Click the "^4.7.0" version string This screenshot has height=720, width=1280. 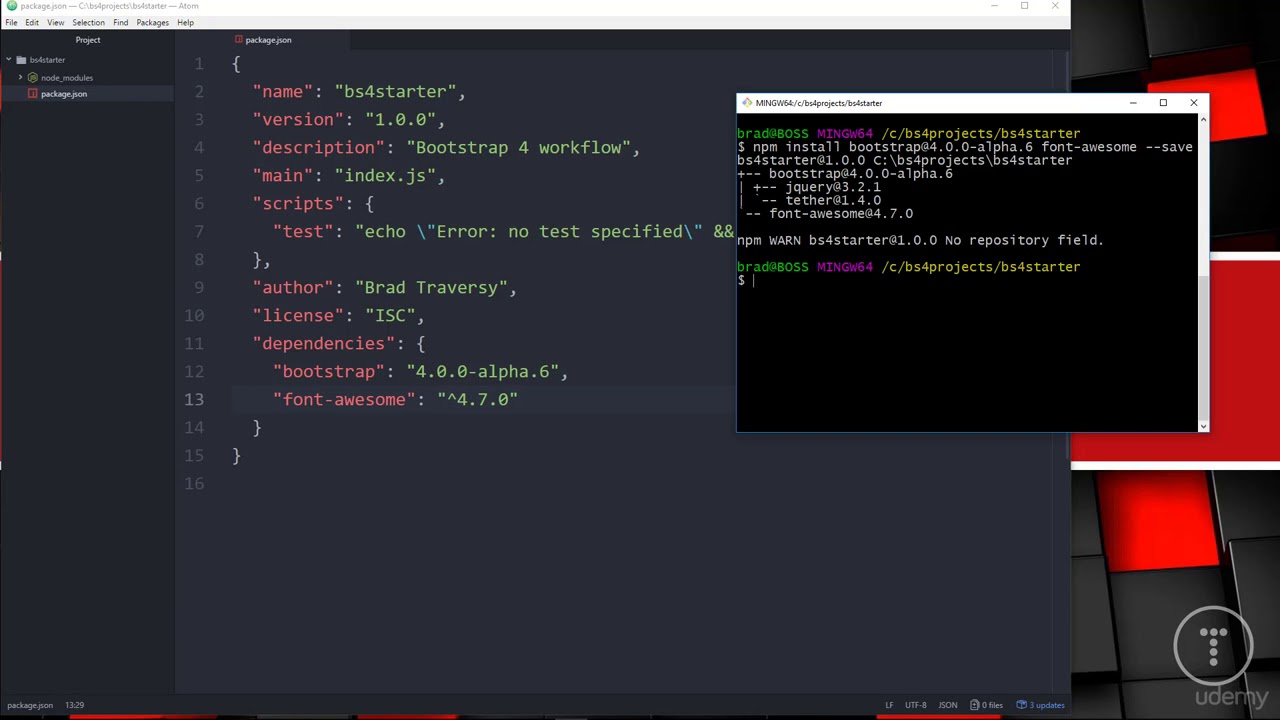point(477,399)
